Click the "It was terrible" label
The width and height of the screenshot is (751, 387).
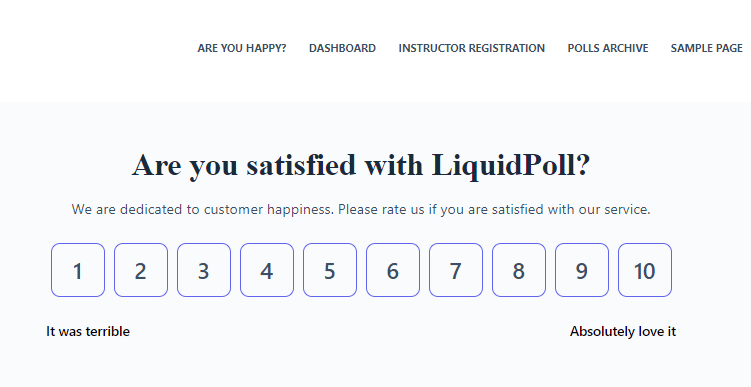click(x=88, y=331)
